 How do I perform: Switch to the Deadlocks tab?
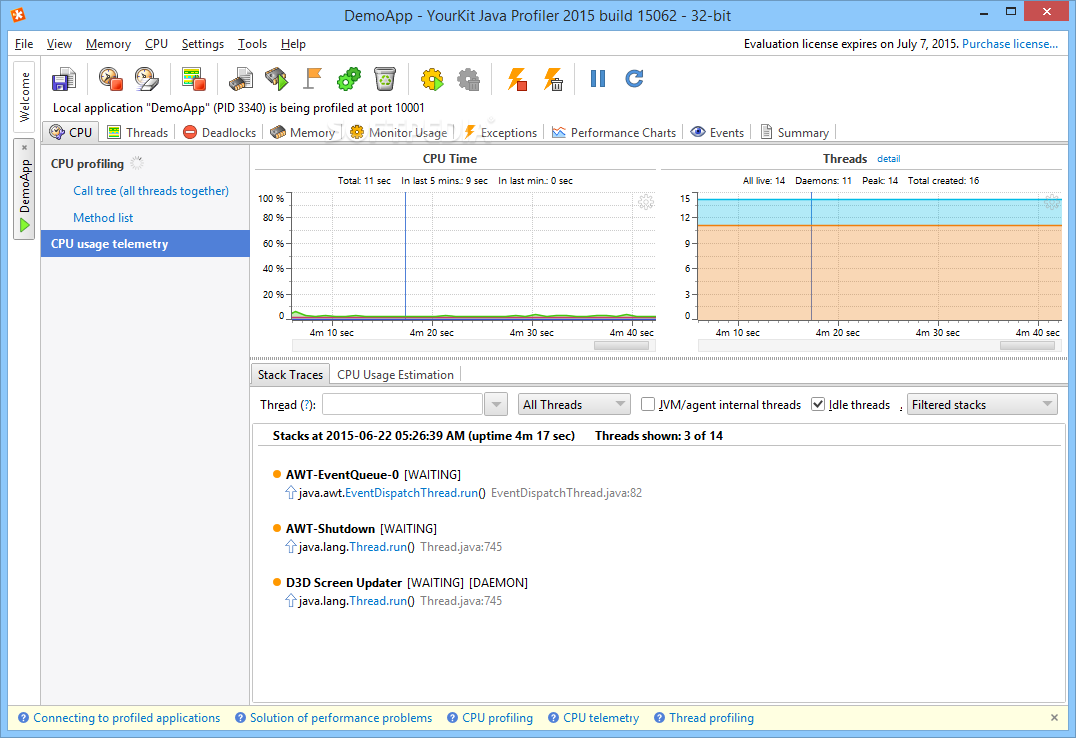(x=220, y=132)
